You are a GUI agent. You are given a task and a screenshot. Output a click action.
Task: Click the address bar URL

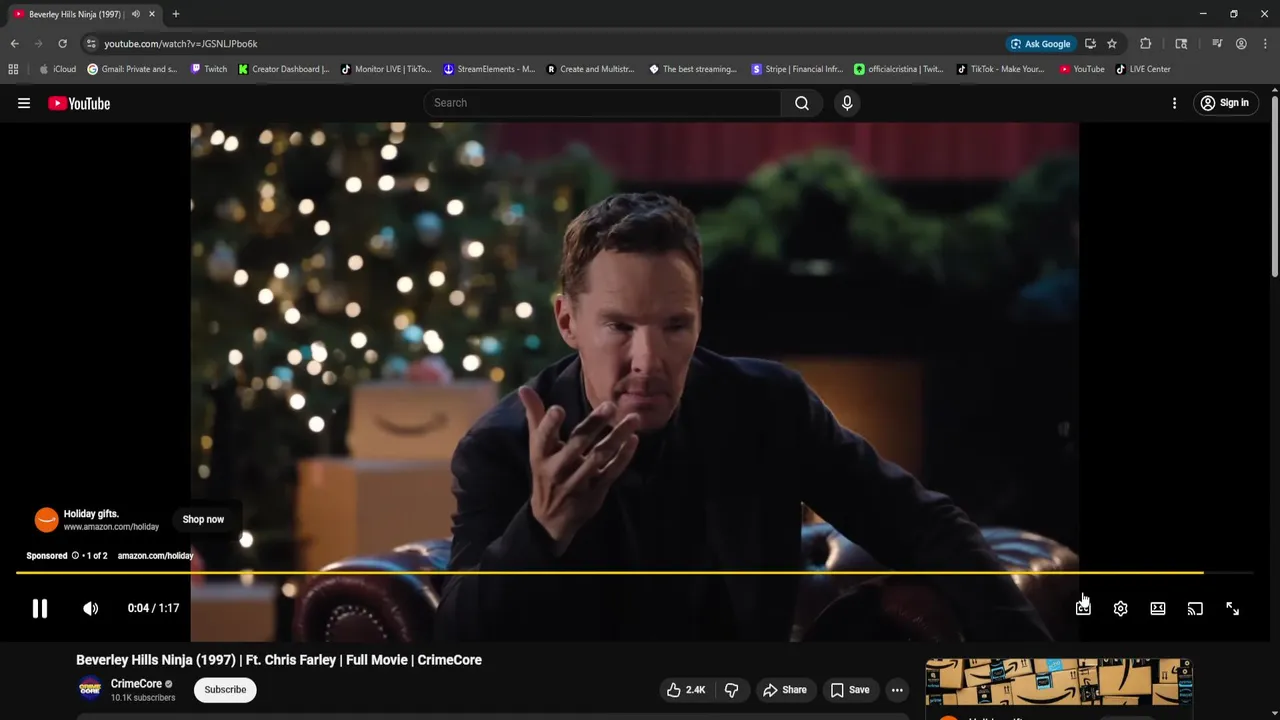tap(181, 44)
